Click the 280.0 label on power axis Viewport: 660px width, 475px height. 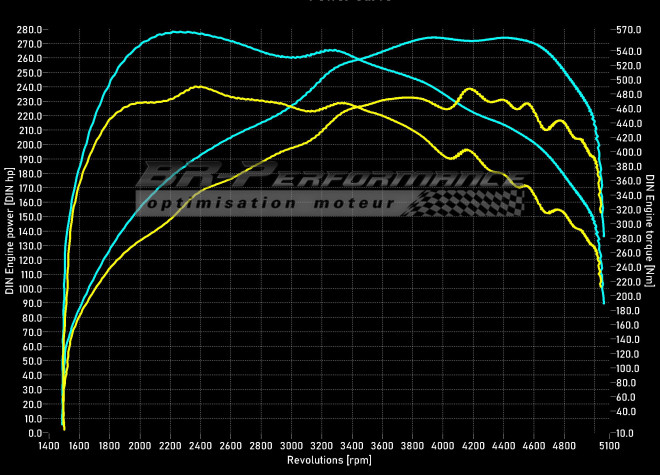(29, 29)
